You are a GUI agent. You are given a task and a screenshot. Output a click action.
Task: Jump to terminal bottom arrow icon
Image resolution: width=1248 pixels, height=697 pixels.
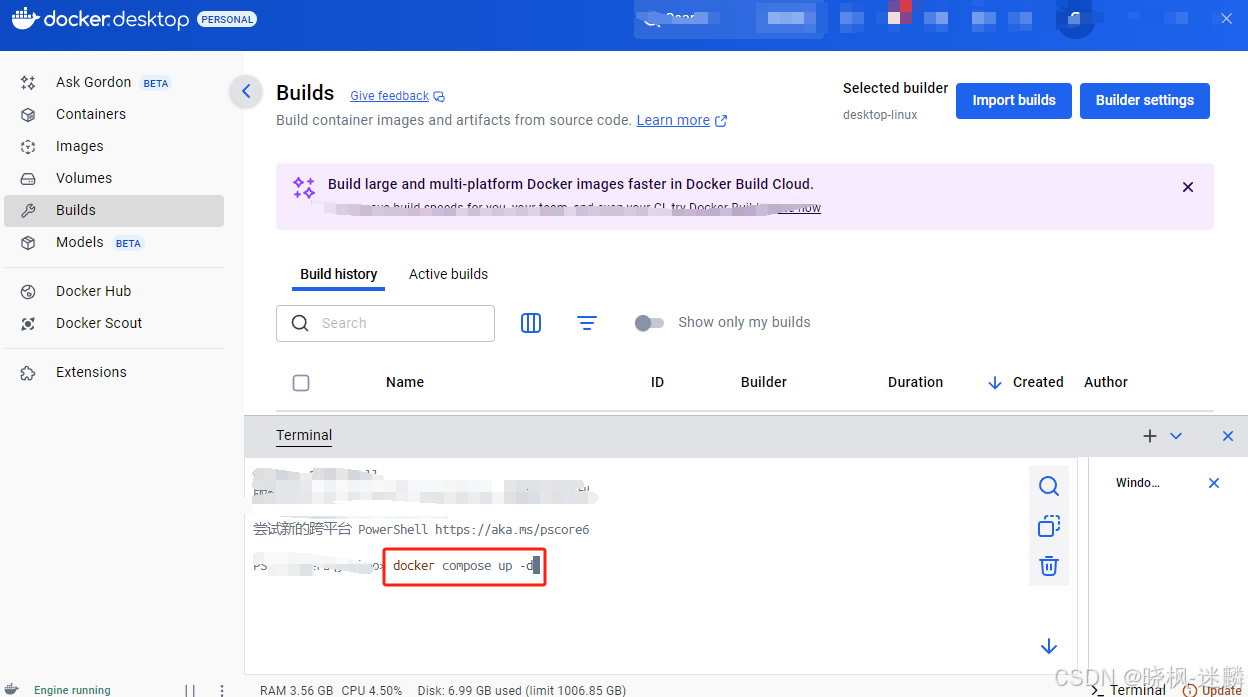[x=1049, y=647]
